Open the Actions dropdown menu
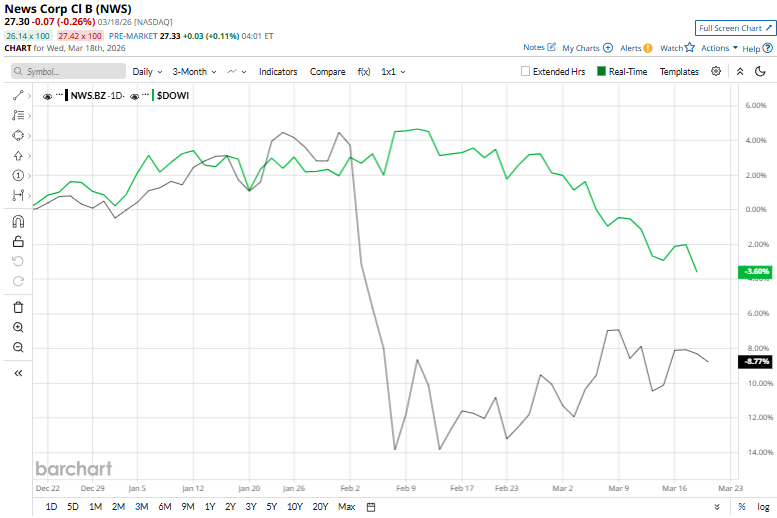777x518 pixels. click(x=719, y=48)
